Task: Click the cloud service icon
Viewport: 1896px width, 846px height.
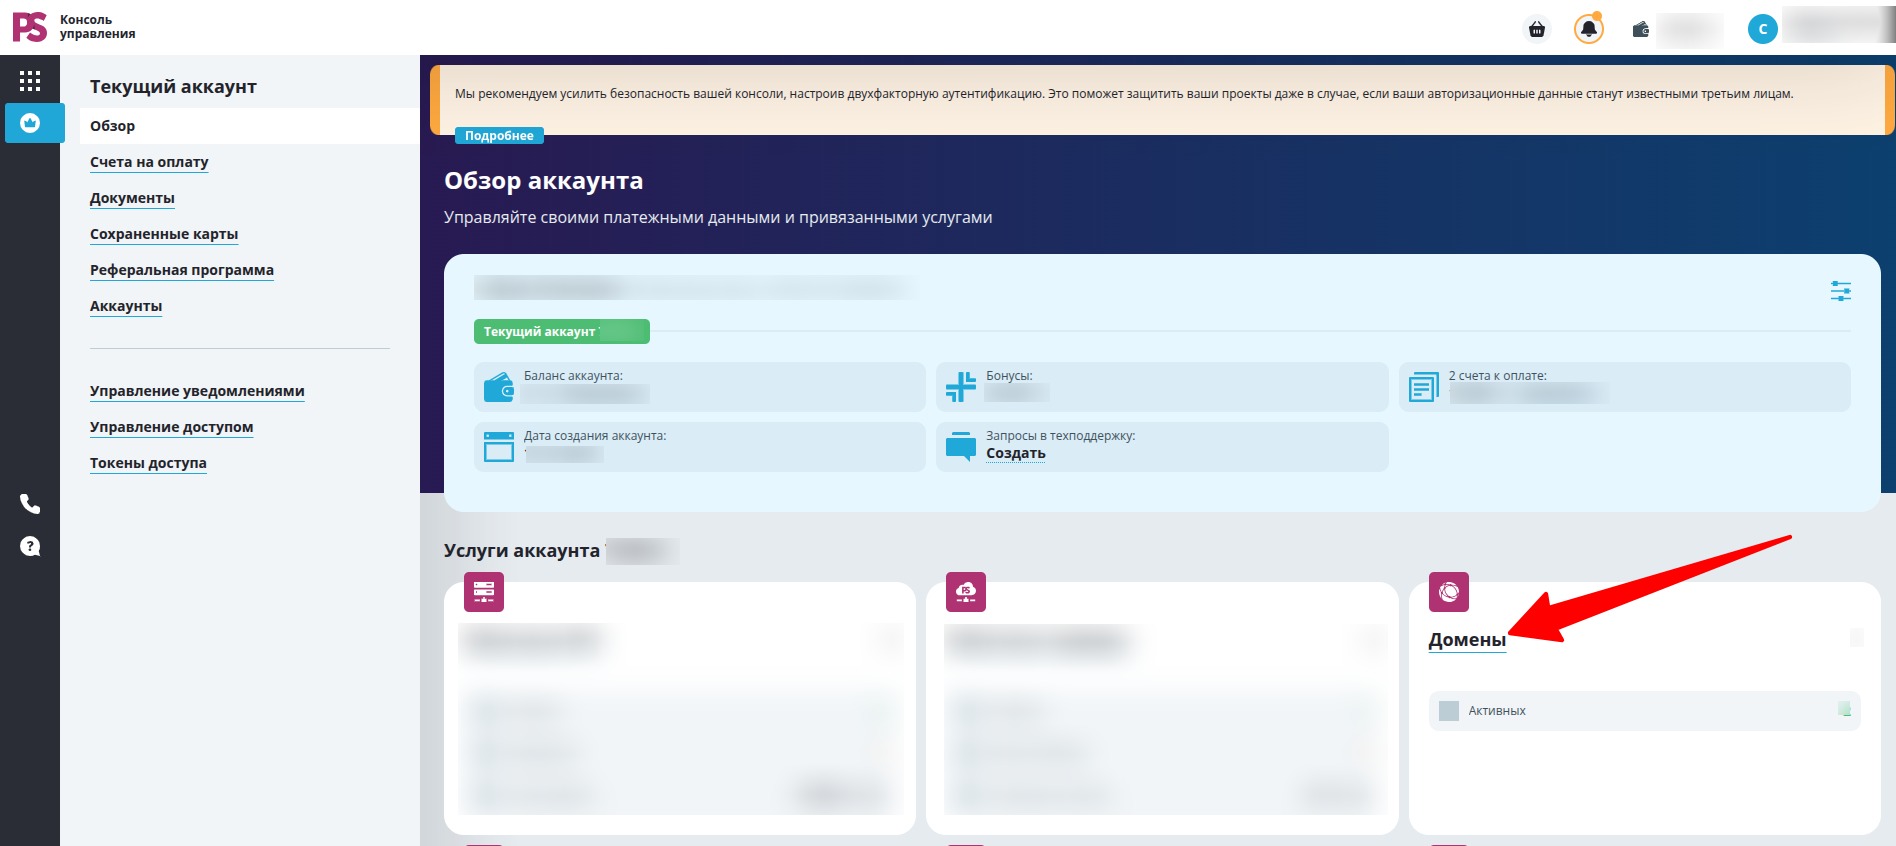Action: point(966,592)
